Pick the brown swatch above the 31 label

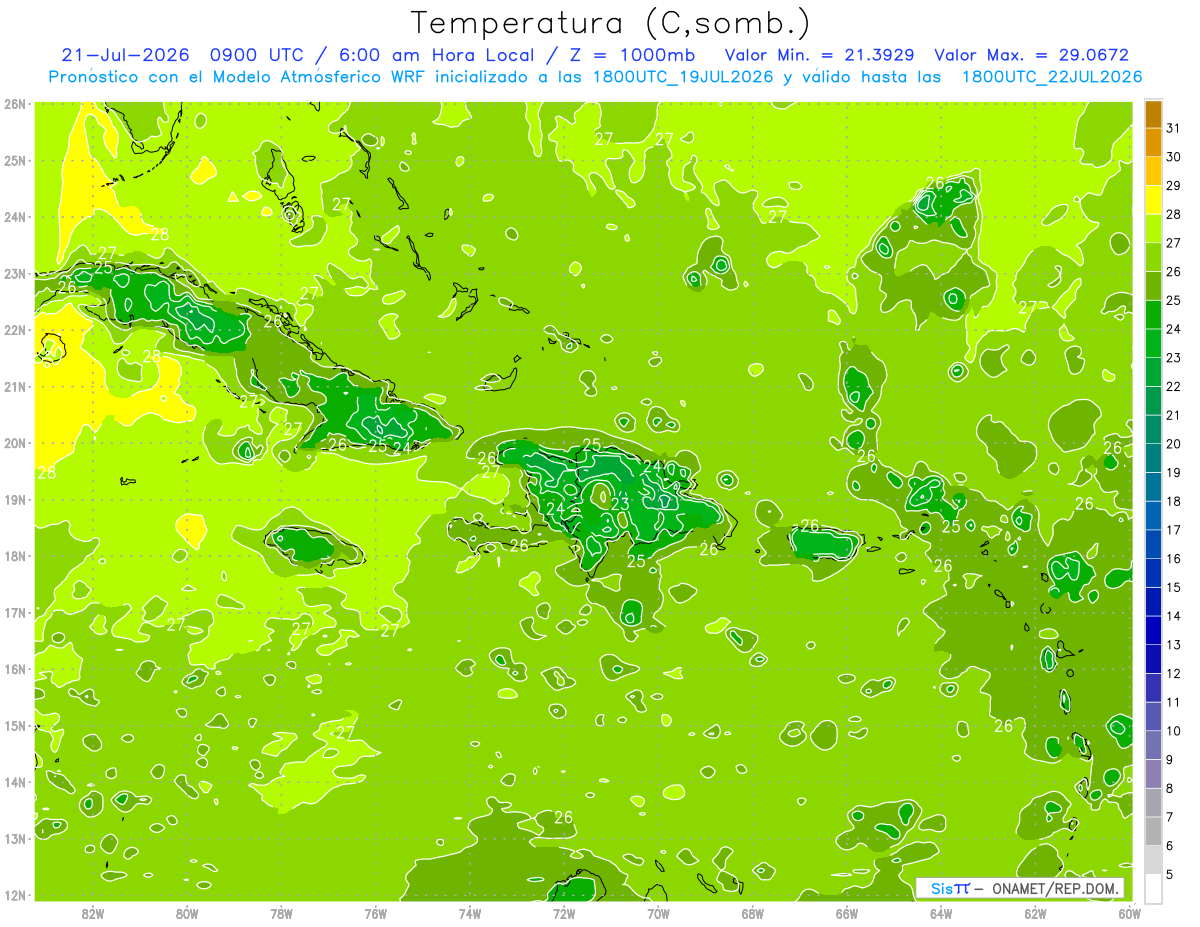click(1153, 114)
